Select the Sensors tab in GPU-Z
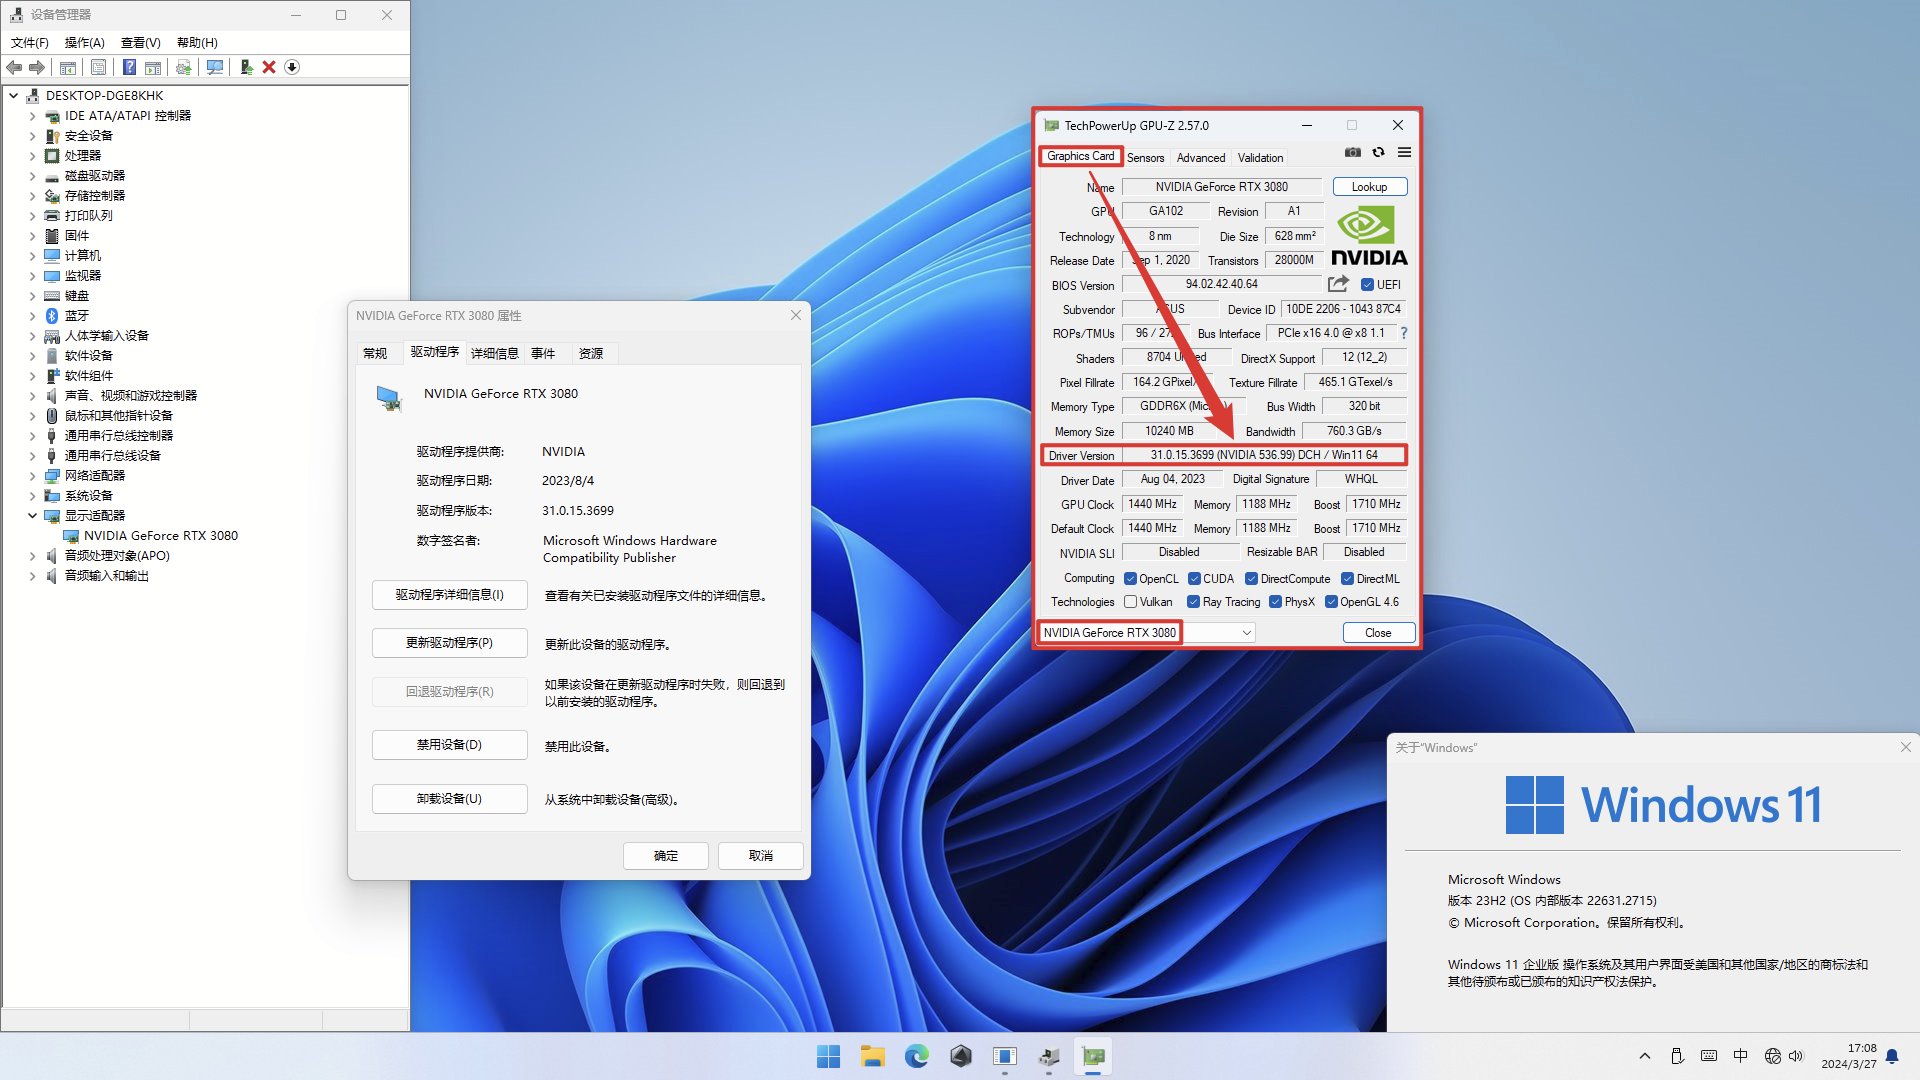 tap(1143, 157)
